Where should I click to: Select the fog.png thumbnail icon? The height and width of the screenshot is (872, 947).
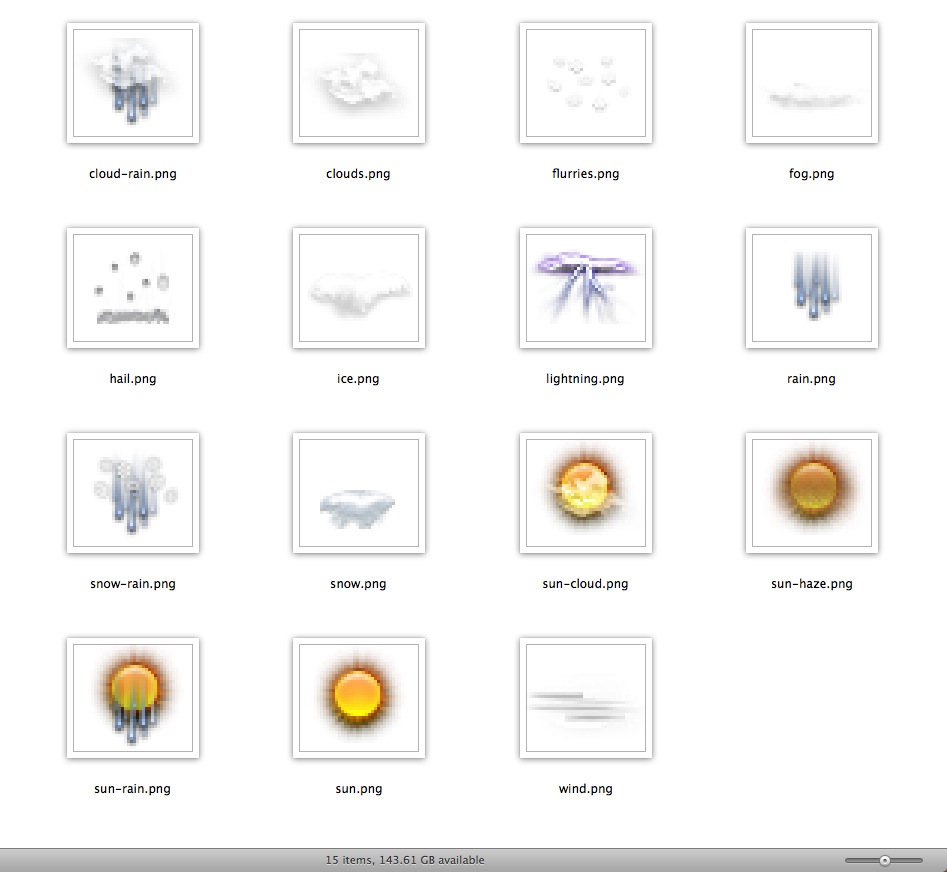[x=812, y=83]
